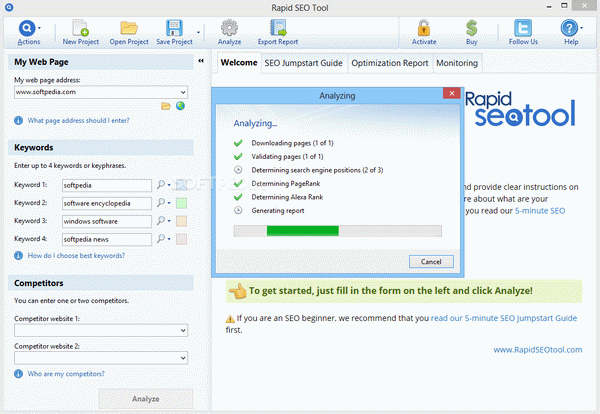Open 'What page address should I enter?' link
The height and width of the screenshot is (414, 600).
[x=78, y=121]
